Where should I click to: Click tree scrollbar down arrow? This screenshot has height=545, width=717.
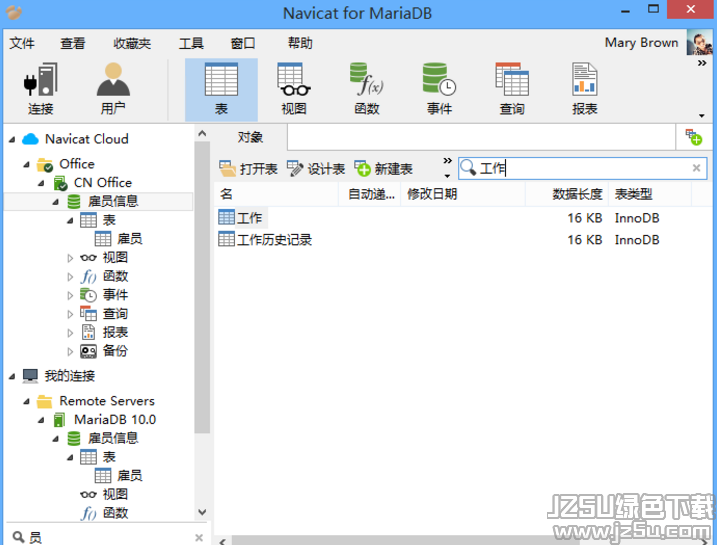tap(202, 512)
